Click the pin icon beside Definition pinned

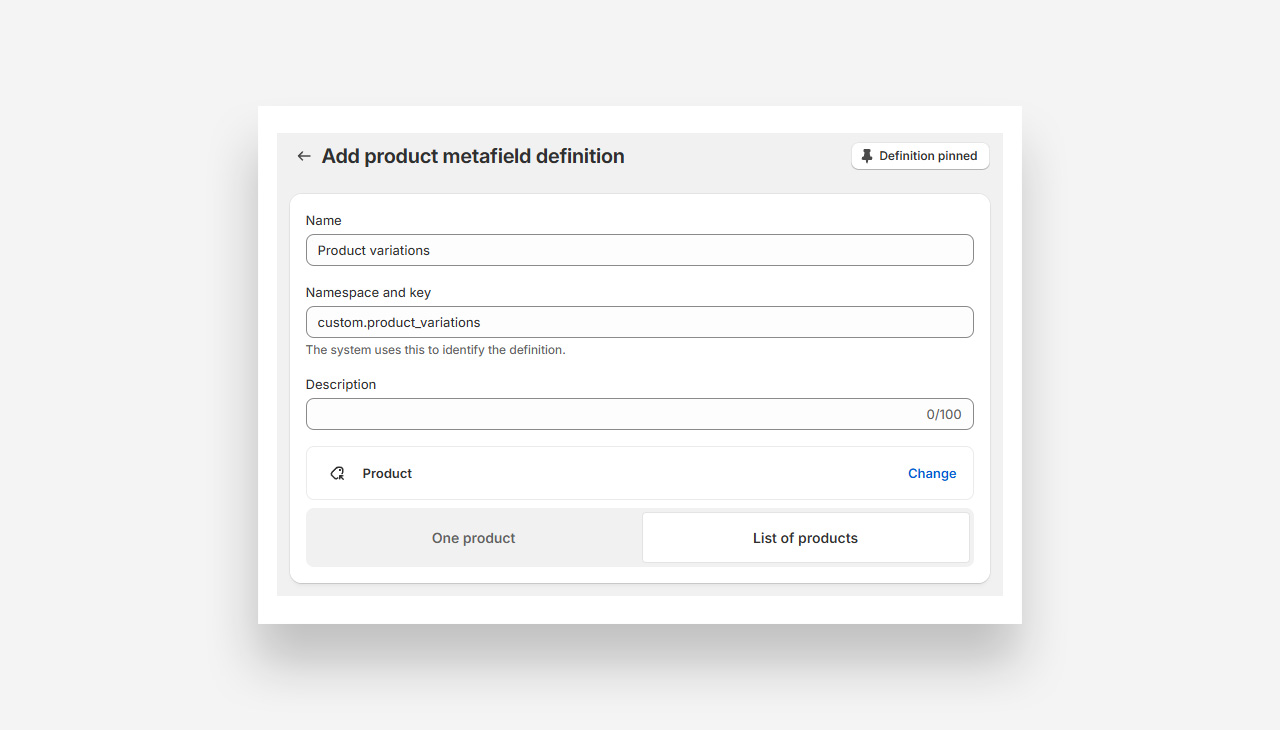[867, 156]
